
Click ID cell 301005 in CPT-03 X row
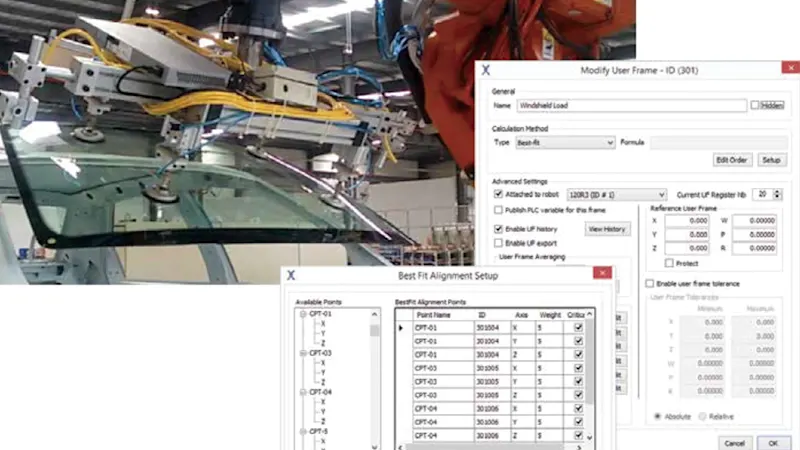point(492,368)
